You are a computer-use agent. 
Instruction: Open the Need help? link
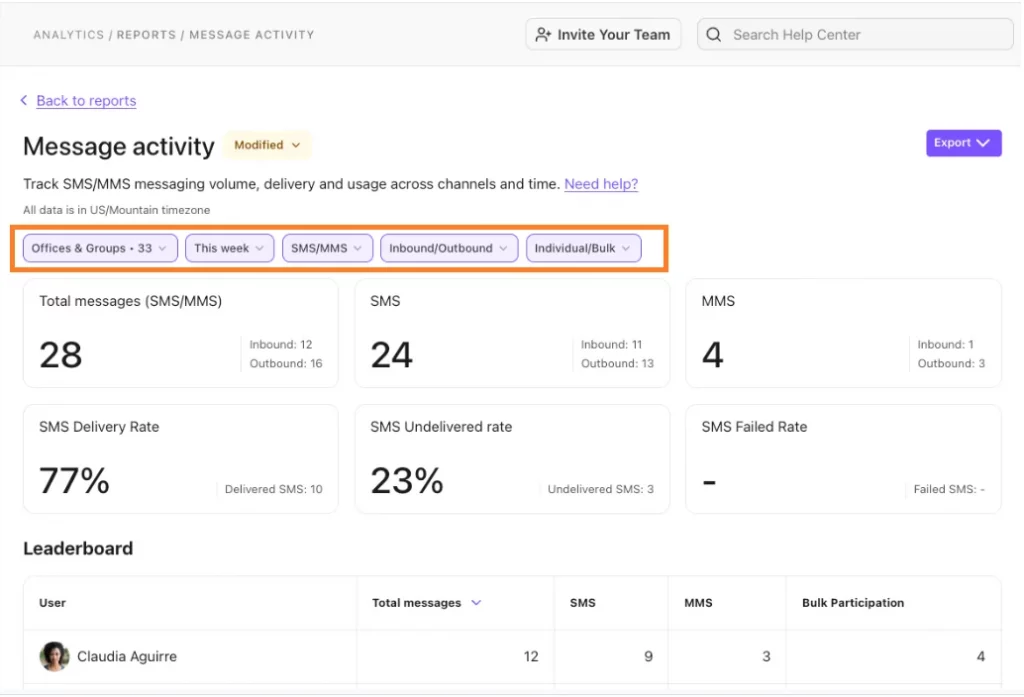click(601, 184)
